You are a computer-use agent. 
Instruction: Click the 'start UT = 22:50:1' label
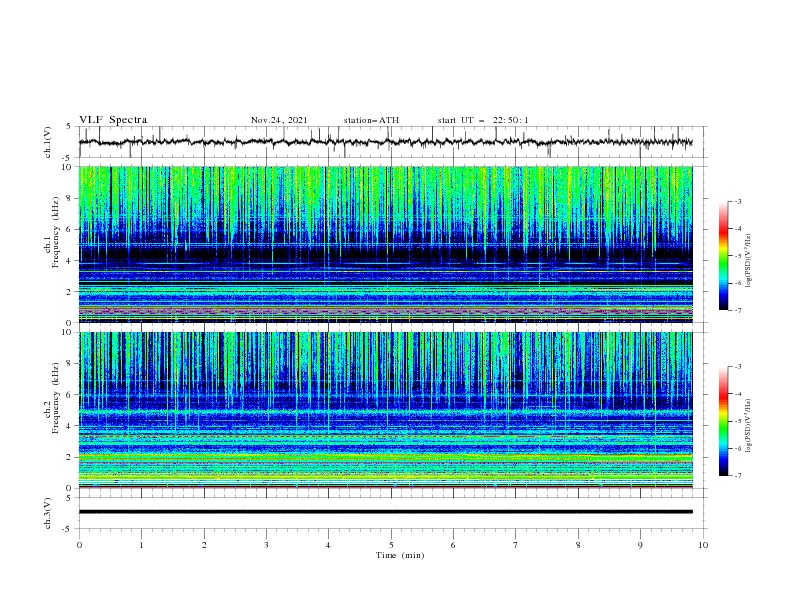pyautogui.click(x=483, y=120)
